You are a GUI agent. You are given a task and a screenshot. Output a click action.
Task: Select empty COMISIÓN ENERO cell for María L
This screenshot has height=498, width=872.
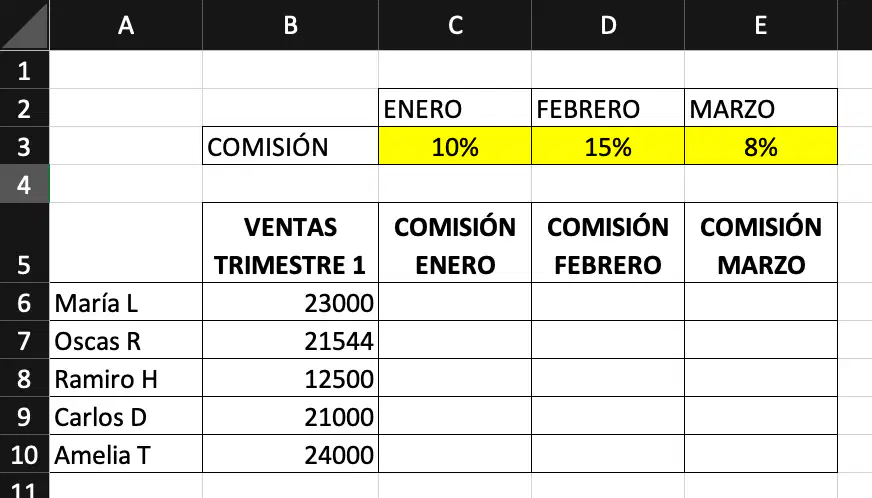[455, 302]
